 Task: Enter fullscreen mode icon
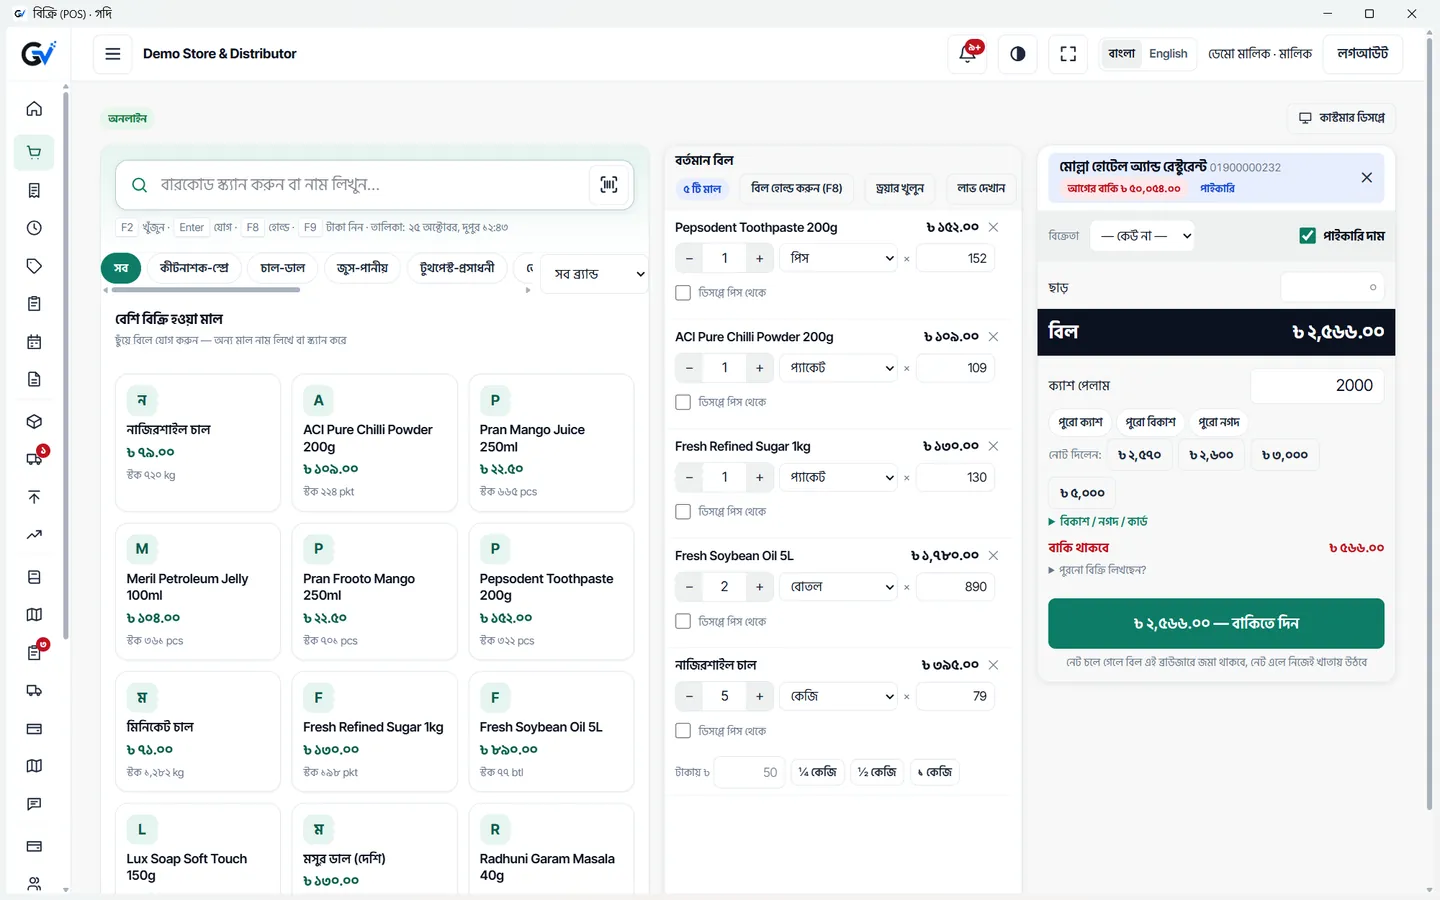(1068, 54)
